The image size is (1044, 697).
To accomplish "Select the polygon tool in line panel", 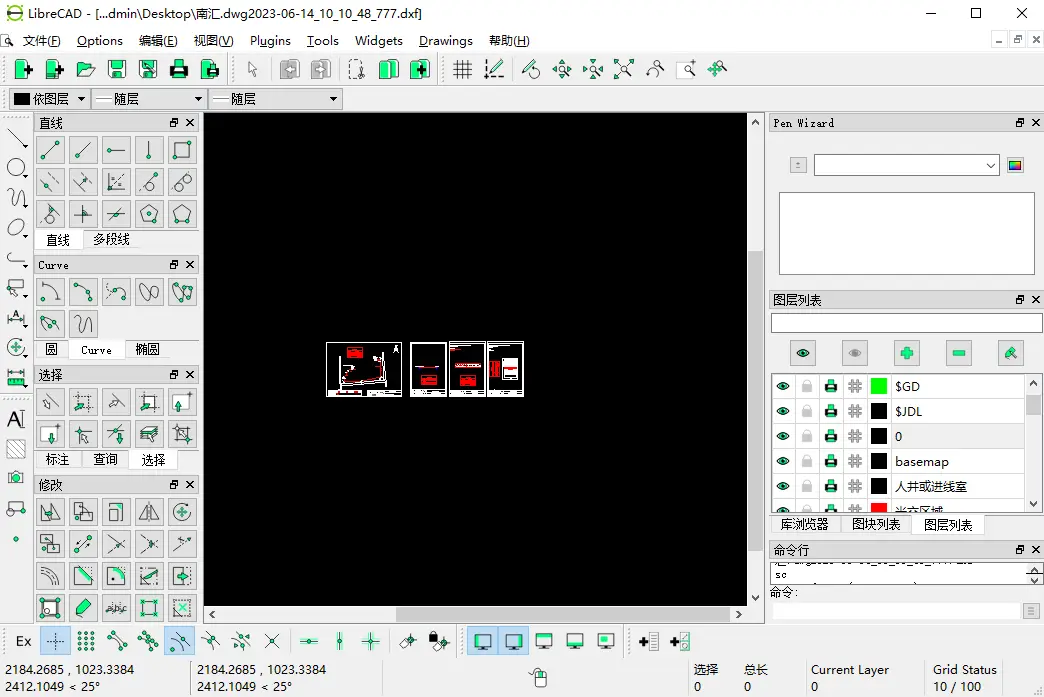I will tap(149, 214).
